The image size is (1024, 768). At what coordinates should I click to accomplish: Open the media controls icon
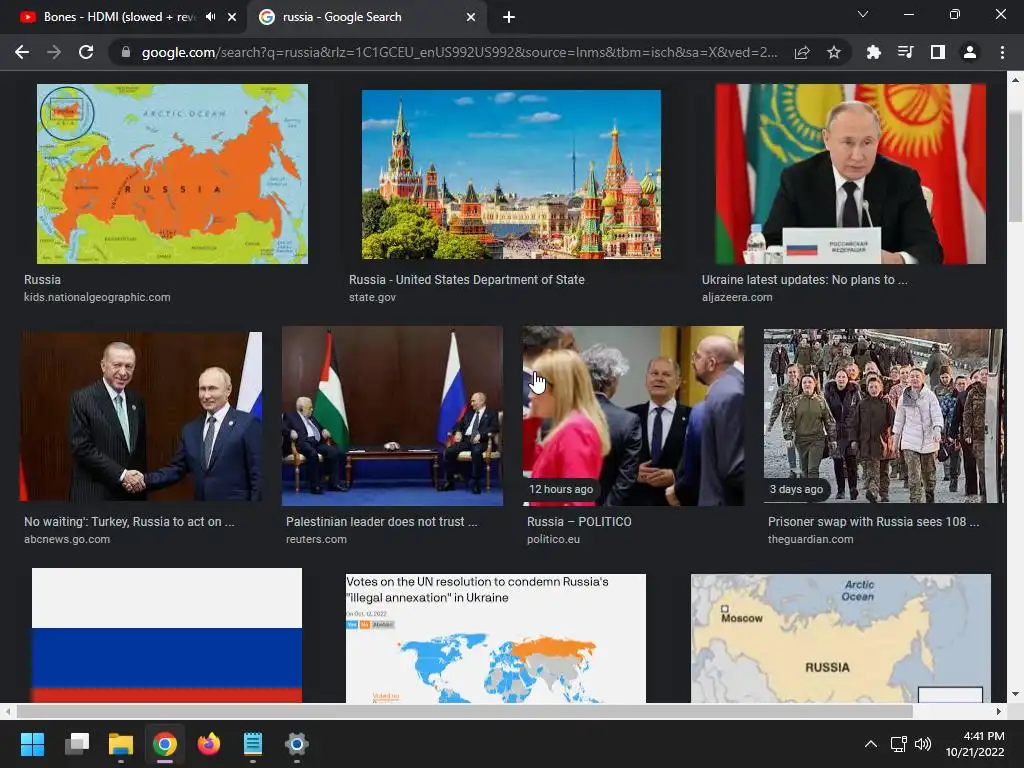click(x=905, y=52)
